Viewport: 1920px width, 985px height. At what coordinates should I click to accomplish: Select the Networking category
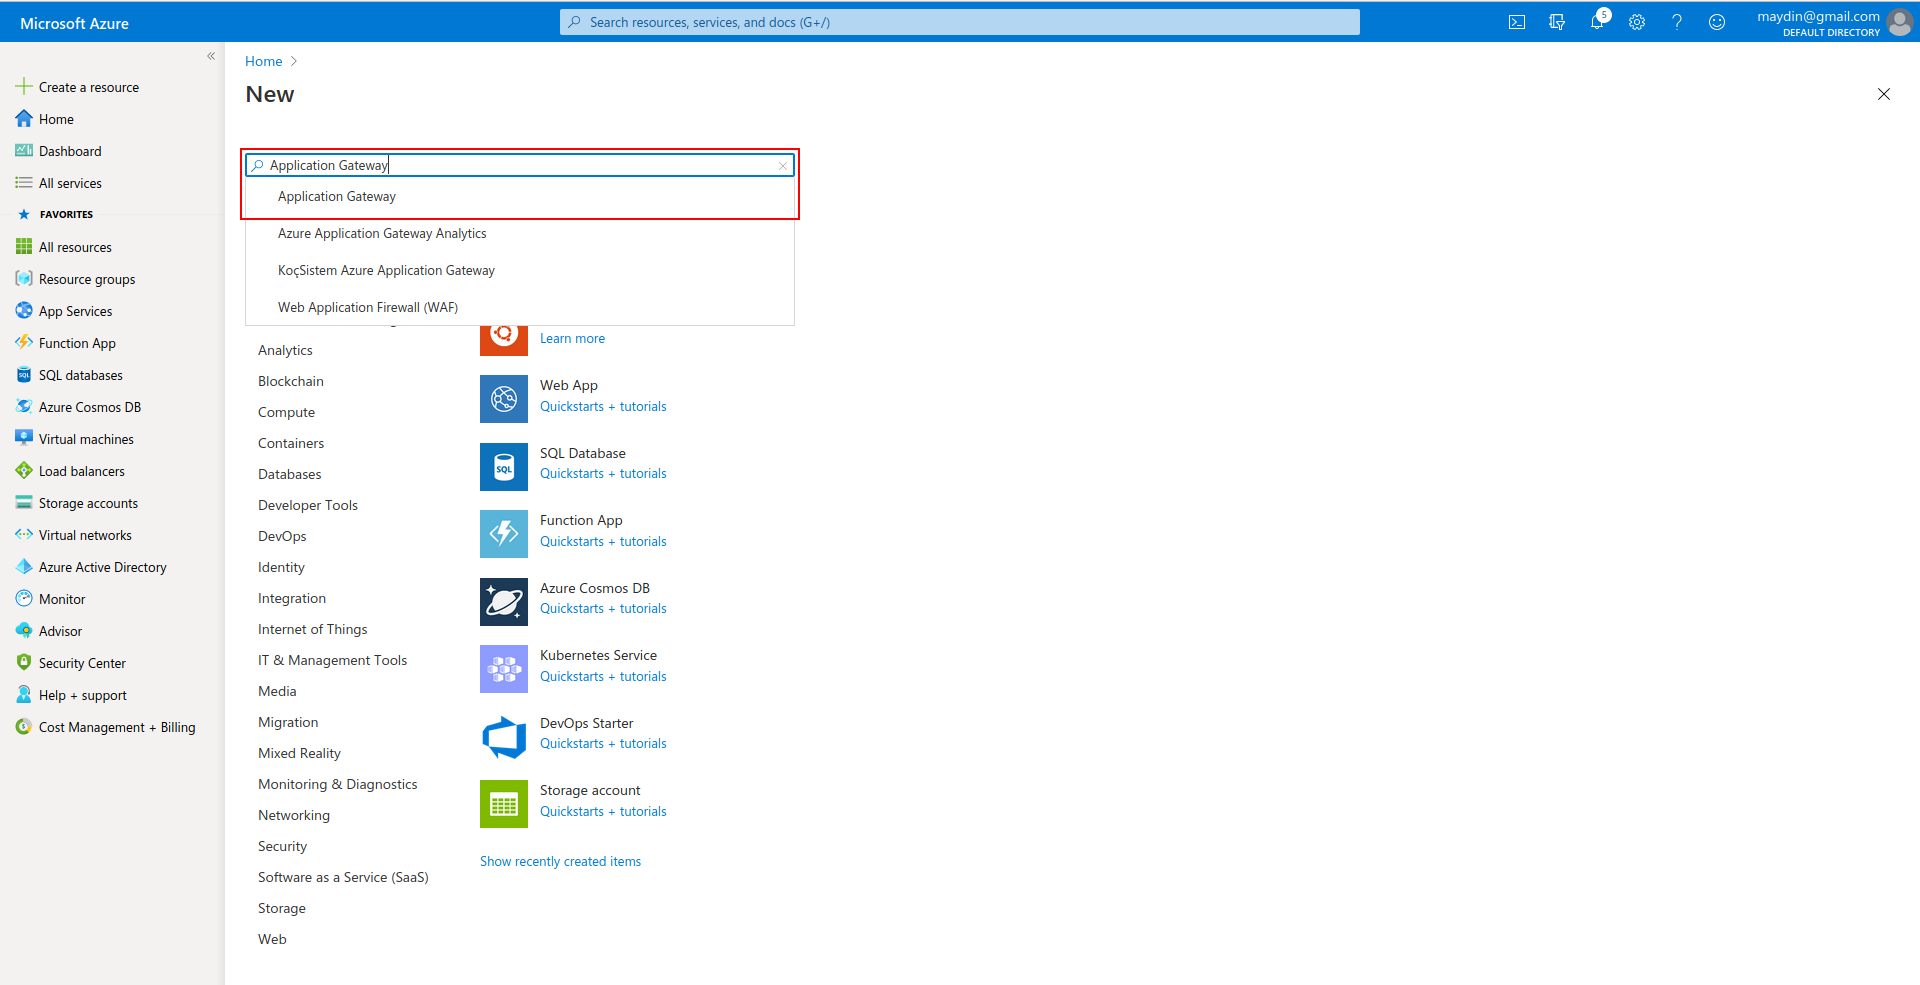294,816
